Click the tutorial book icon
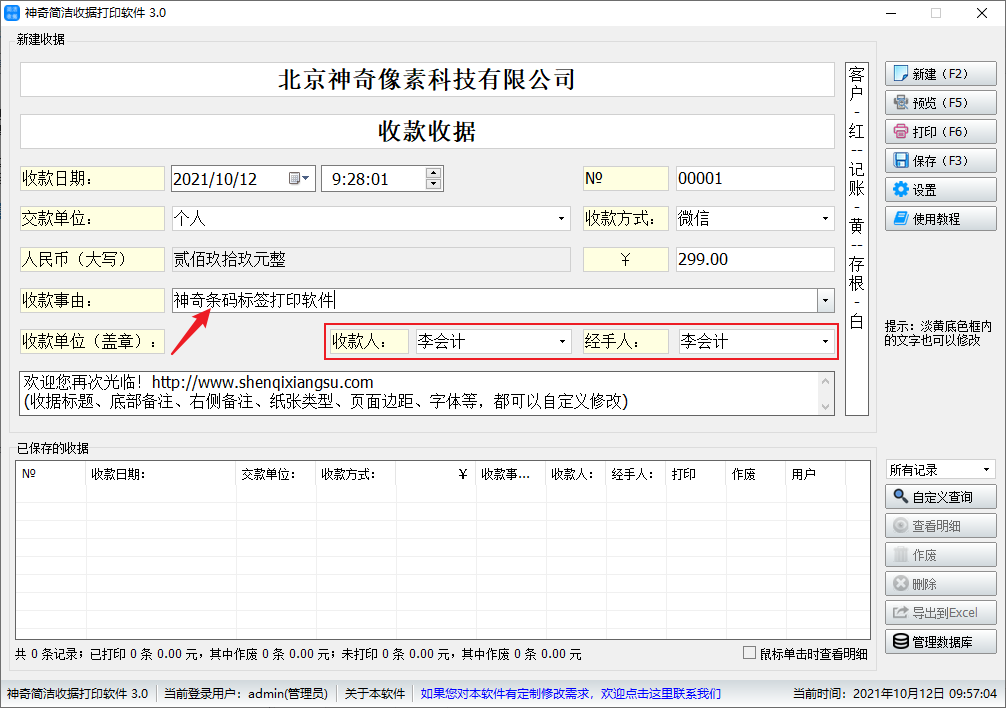 pyautogui.click(x=901, y=219)
